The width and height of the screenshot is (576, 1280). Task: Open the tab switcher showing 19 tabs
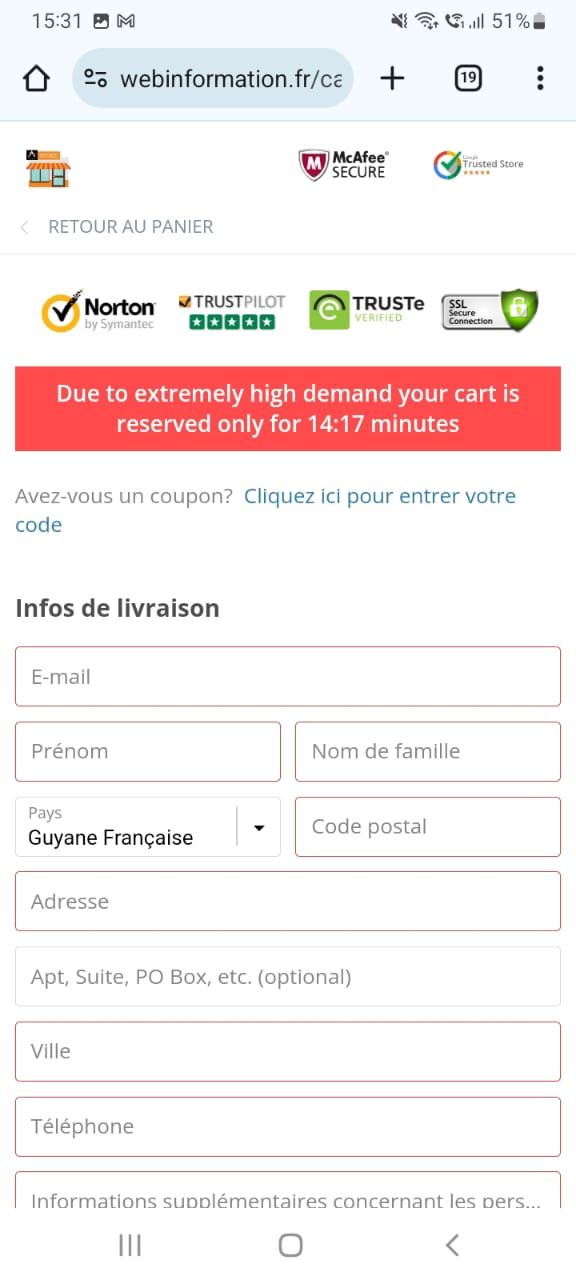coord(468,78)
